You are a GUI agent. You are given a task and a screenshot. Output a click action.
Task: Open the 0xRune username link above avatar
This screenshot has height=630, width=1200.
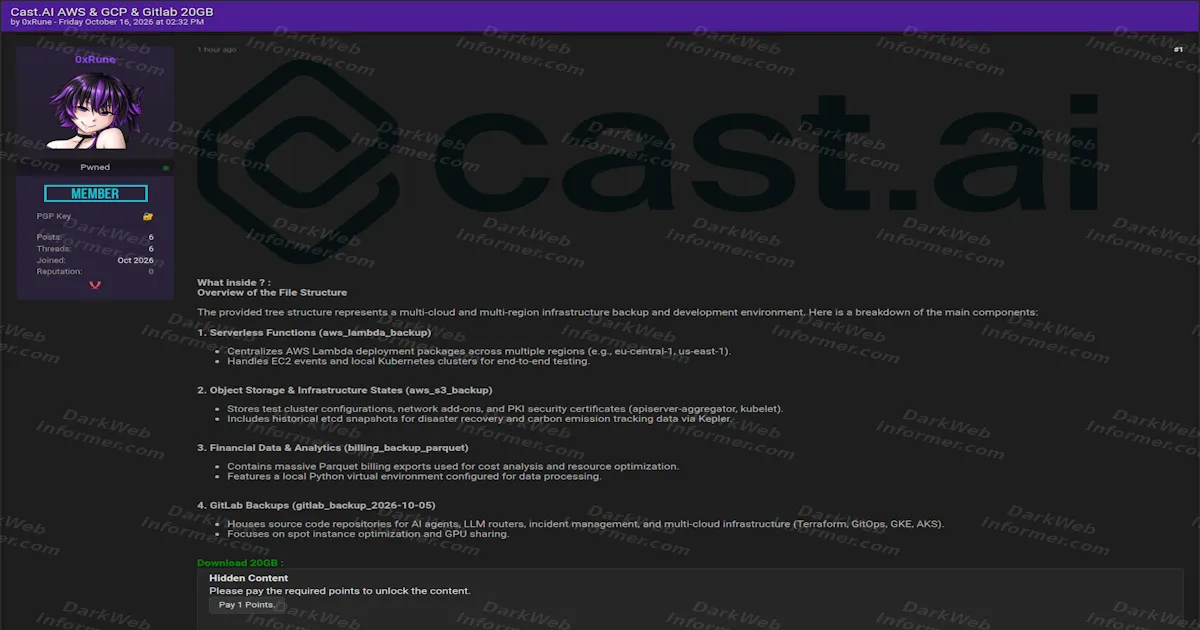[95, 59]
